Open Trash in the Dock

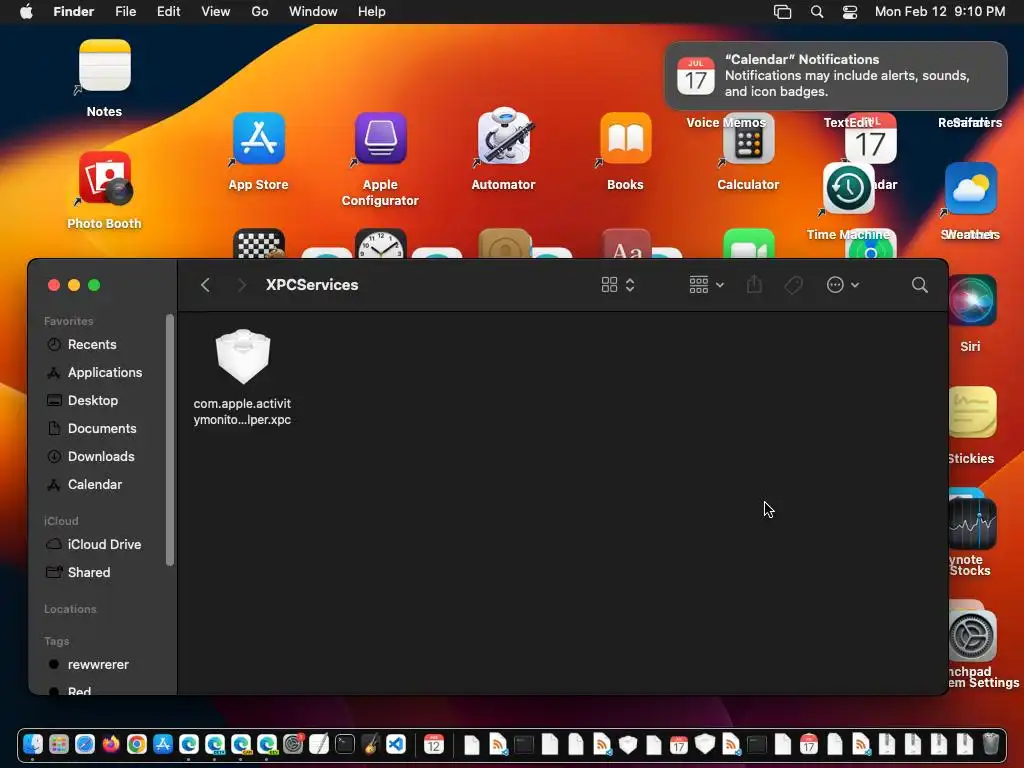[x=991, y=744]
